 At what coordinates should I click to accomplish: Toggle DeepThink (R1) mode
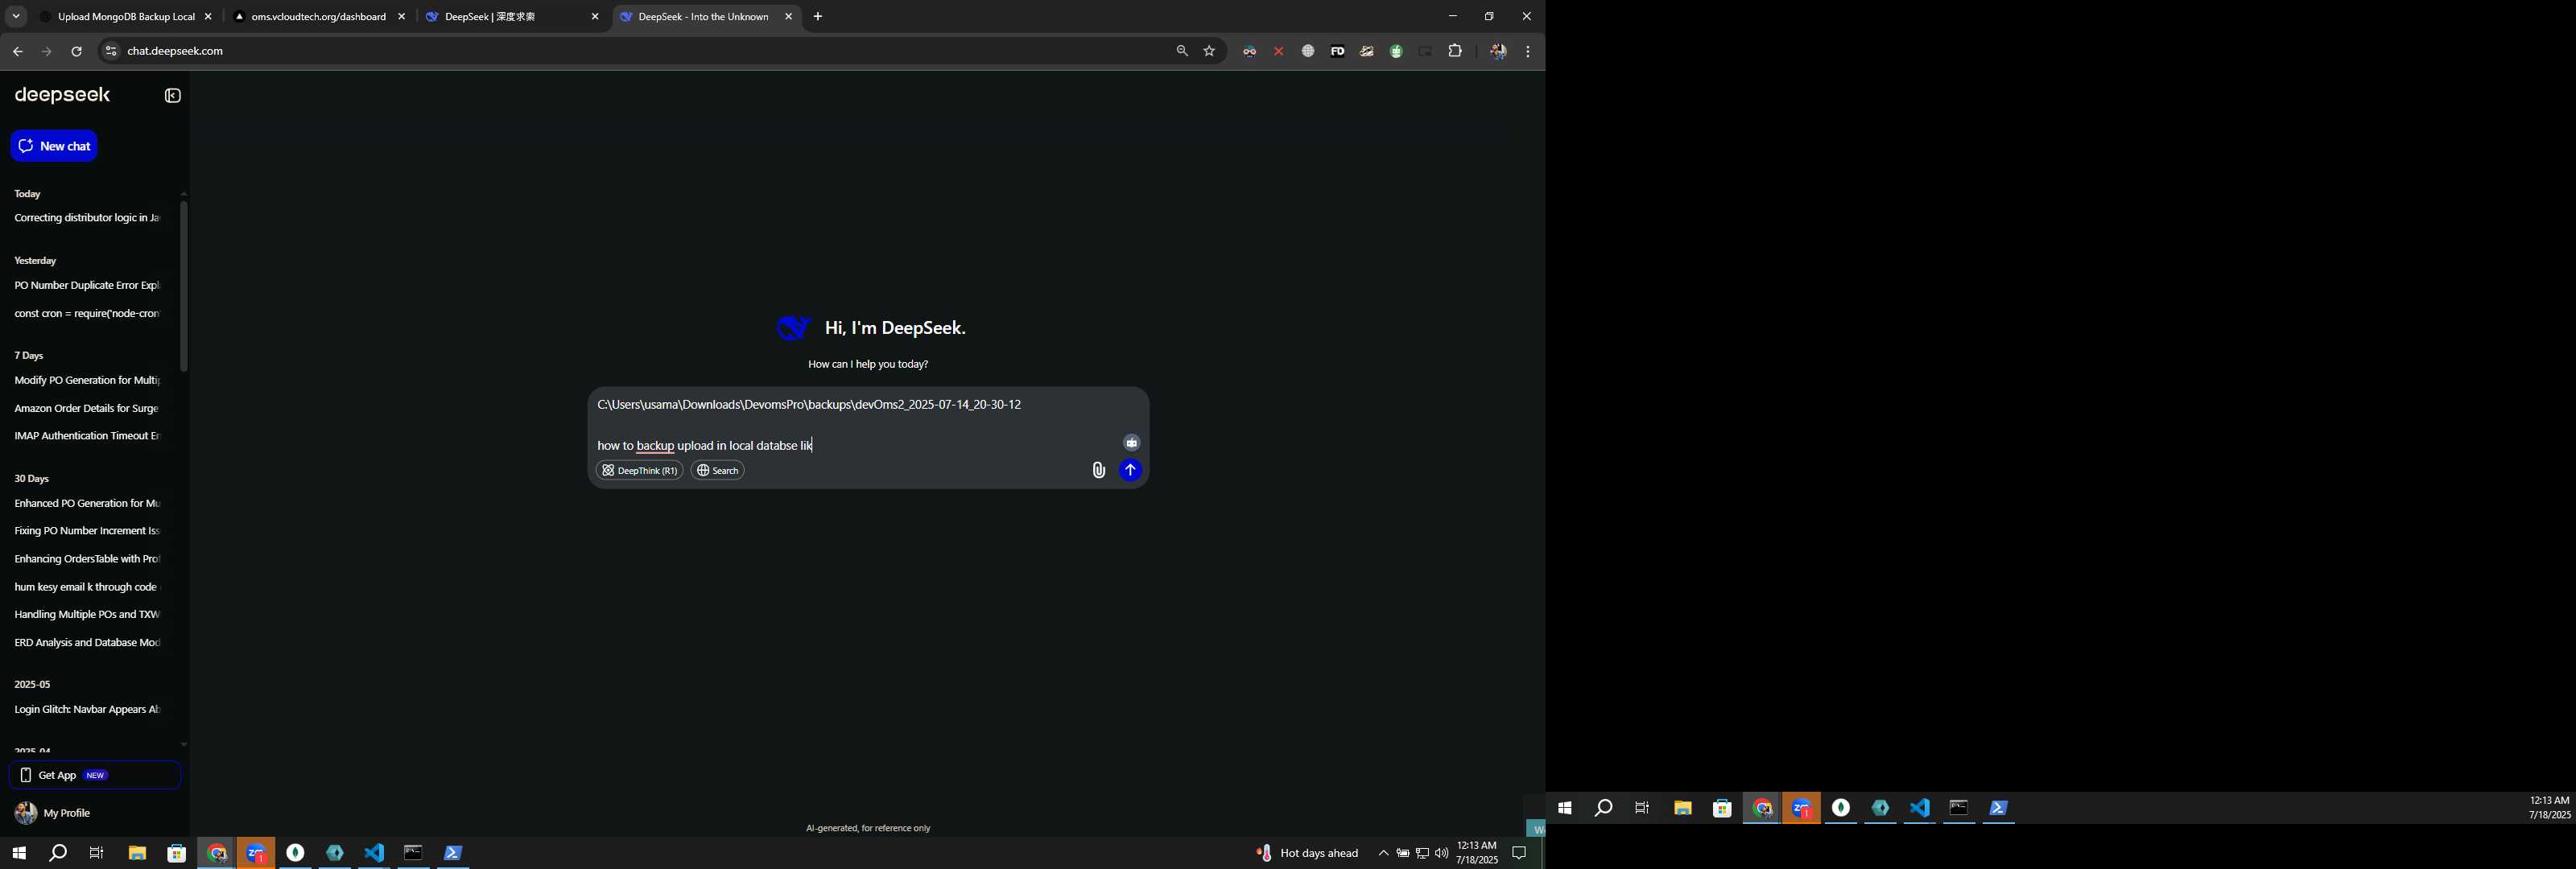coord(640,470)
